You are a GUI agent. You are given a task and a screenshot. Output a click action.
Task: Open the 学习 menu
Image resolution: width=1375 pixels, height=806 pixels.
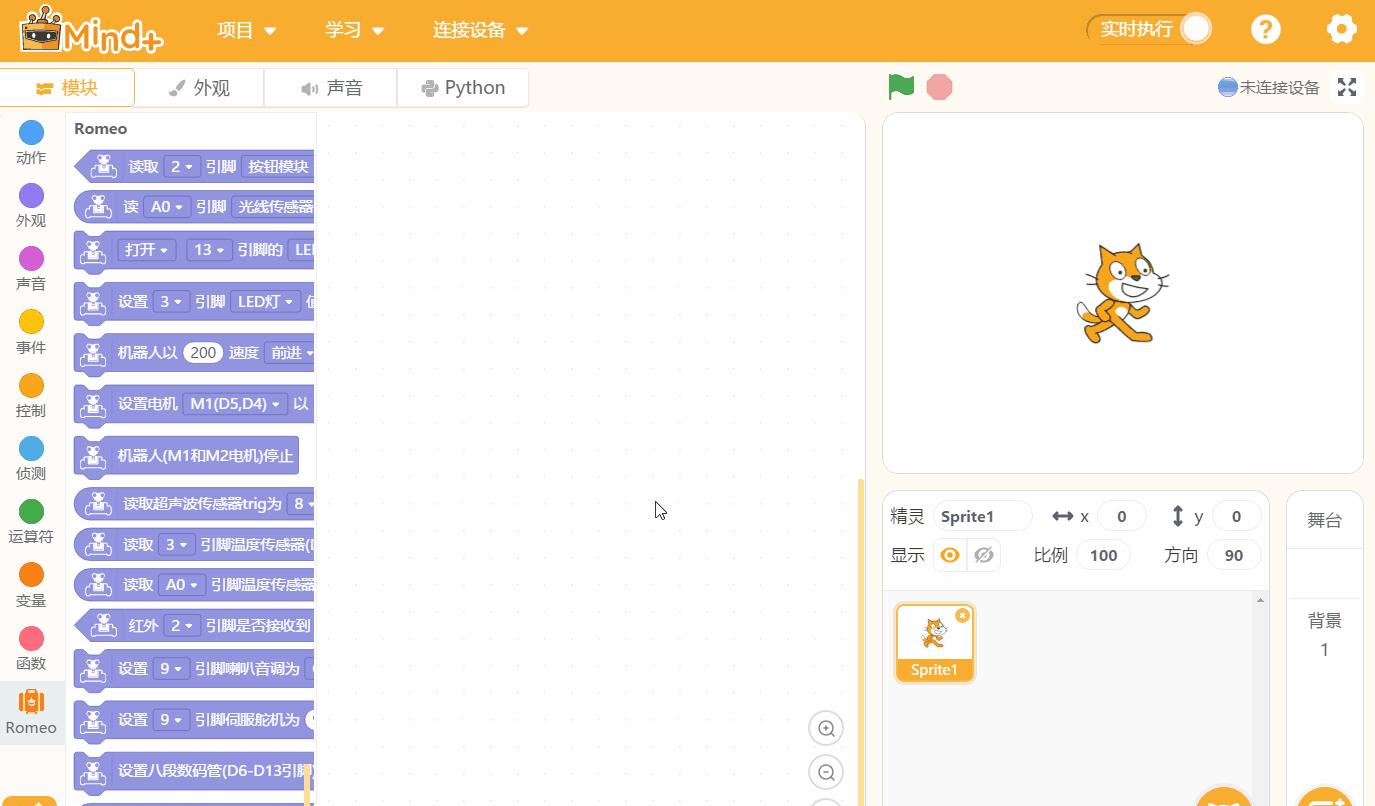pos(354,30)
